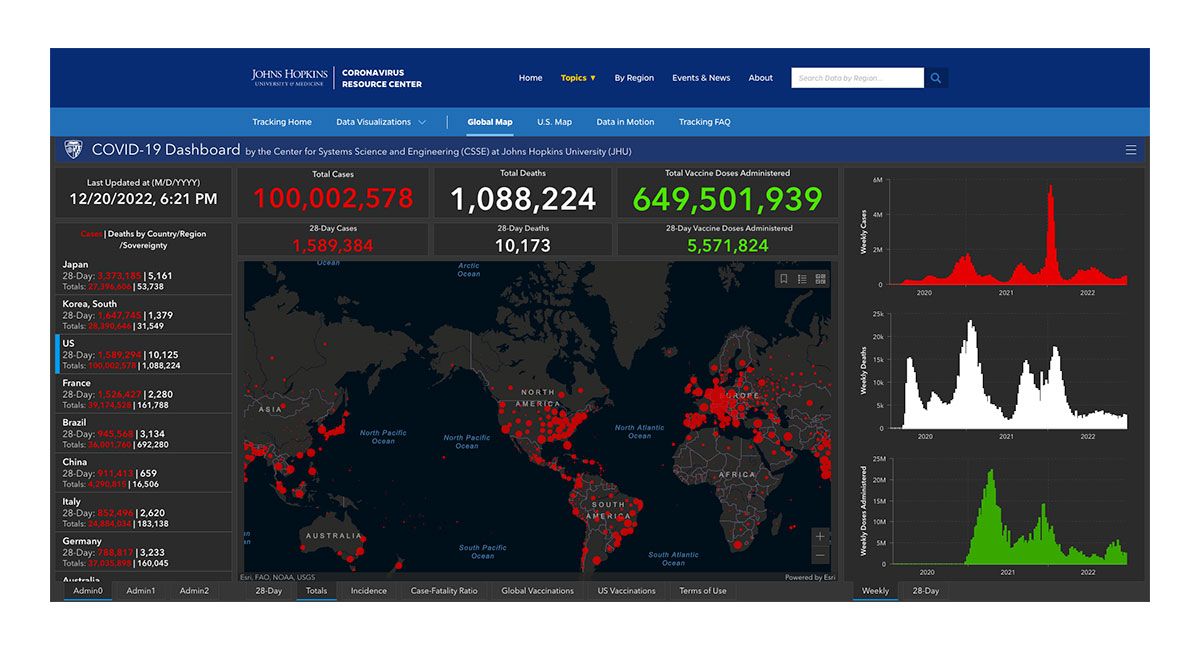Click the Tracking FAQ link
Image resolution: width=1200 pixels, height=650 pixels.
tap(705, 121)
